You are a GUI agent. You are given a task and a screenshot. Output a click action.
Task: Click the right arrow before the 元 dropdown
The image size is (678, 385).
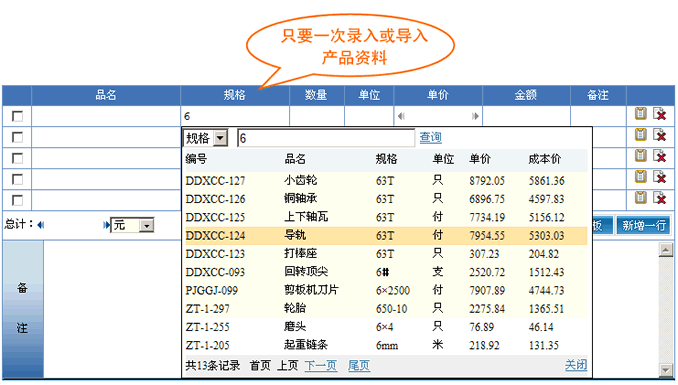coord(106,225)
